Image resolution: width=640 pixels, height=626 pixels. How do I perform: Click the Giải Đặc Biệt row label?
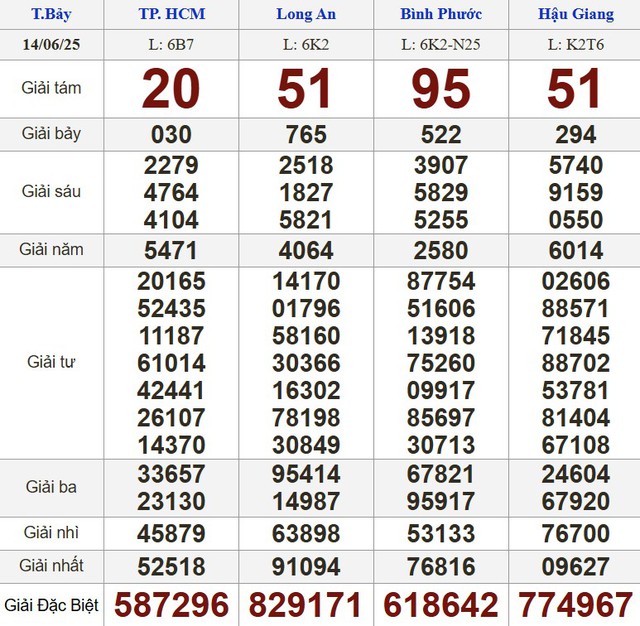point(51,605)
